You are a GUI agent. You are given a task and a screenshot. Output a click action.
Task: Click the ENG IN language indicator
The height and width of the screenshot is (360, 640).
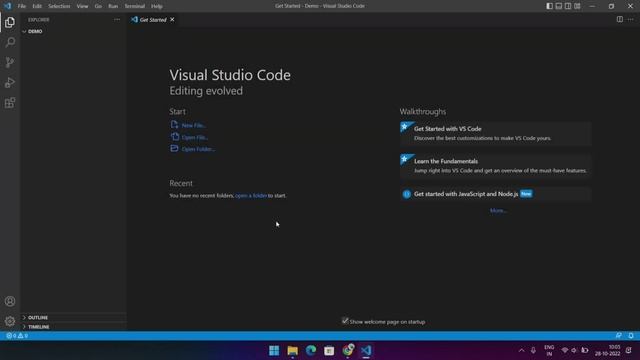pos(549,350)
